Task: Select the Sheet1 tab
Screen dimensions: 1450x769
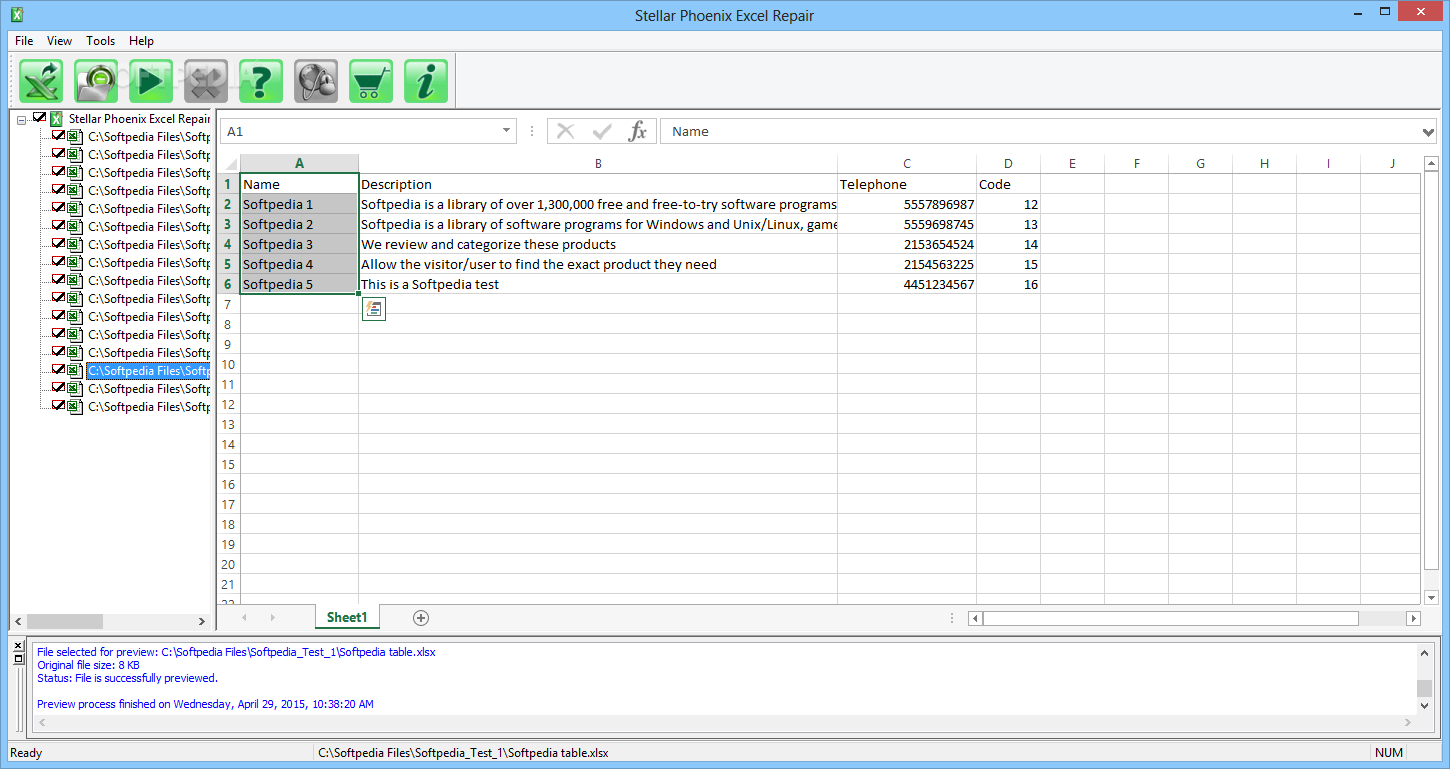Action: coord(347,618)
